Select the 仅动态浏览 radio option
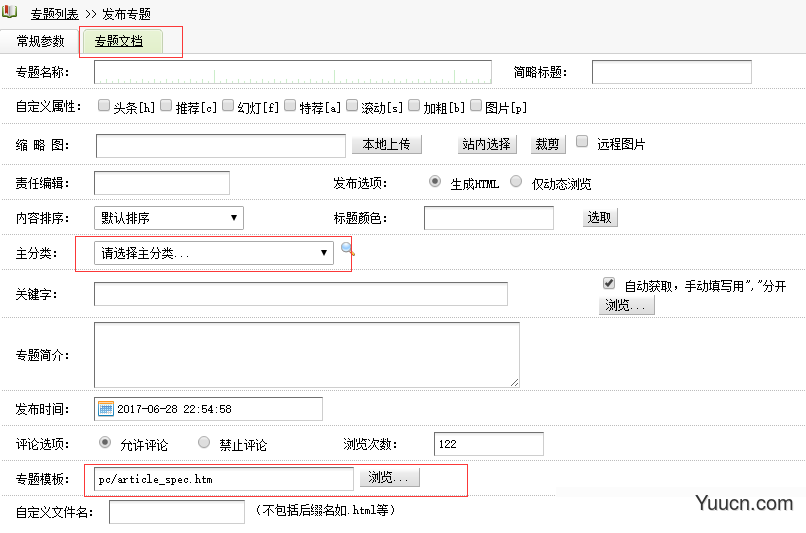 click(x=516, y=182)
